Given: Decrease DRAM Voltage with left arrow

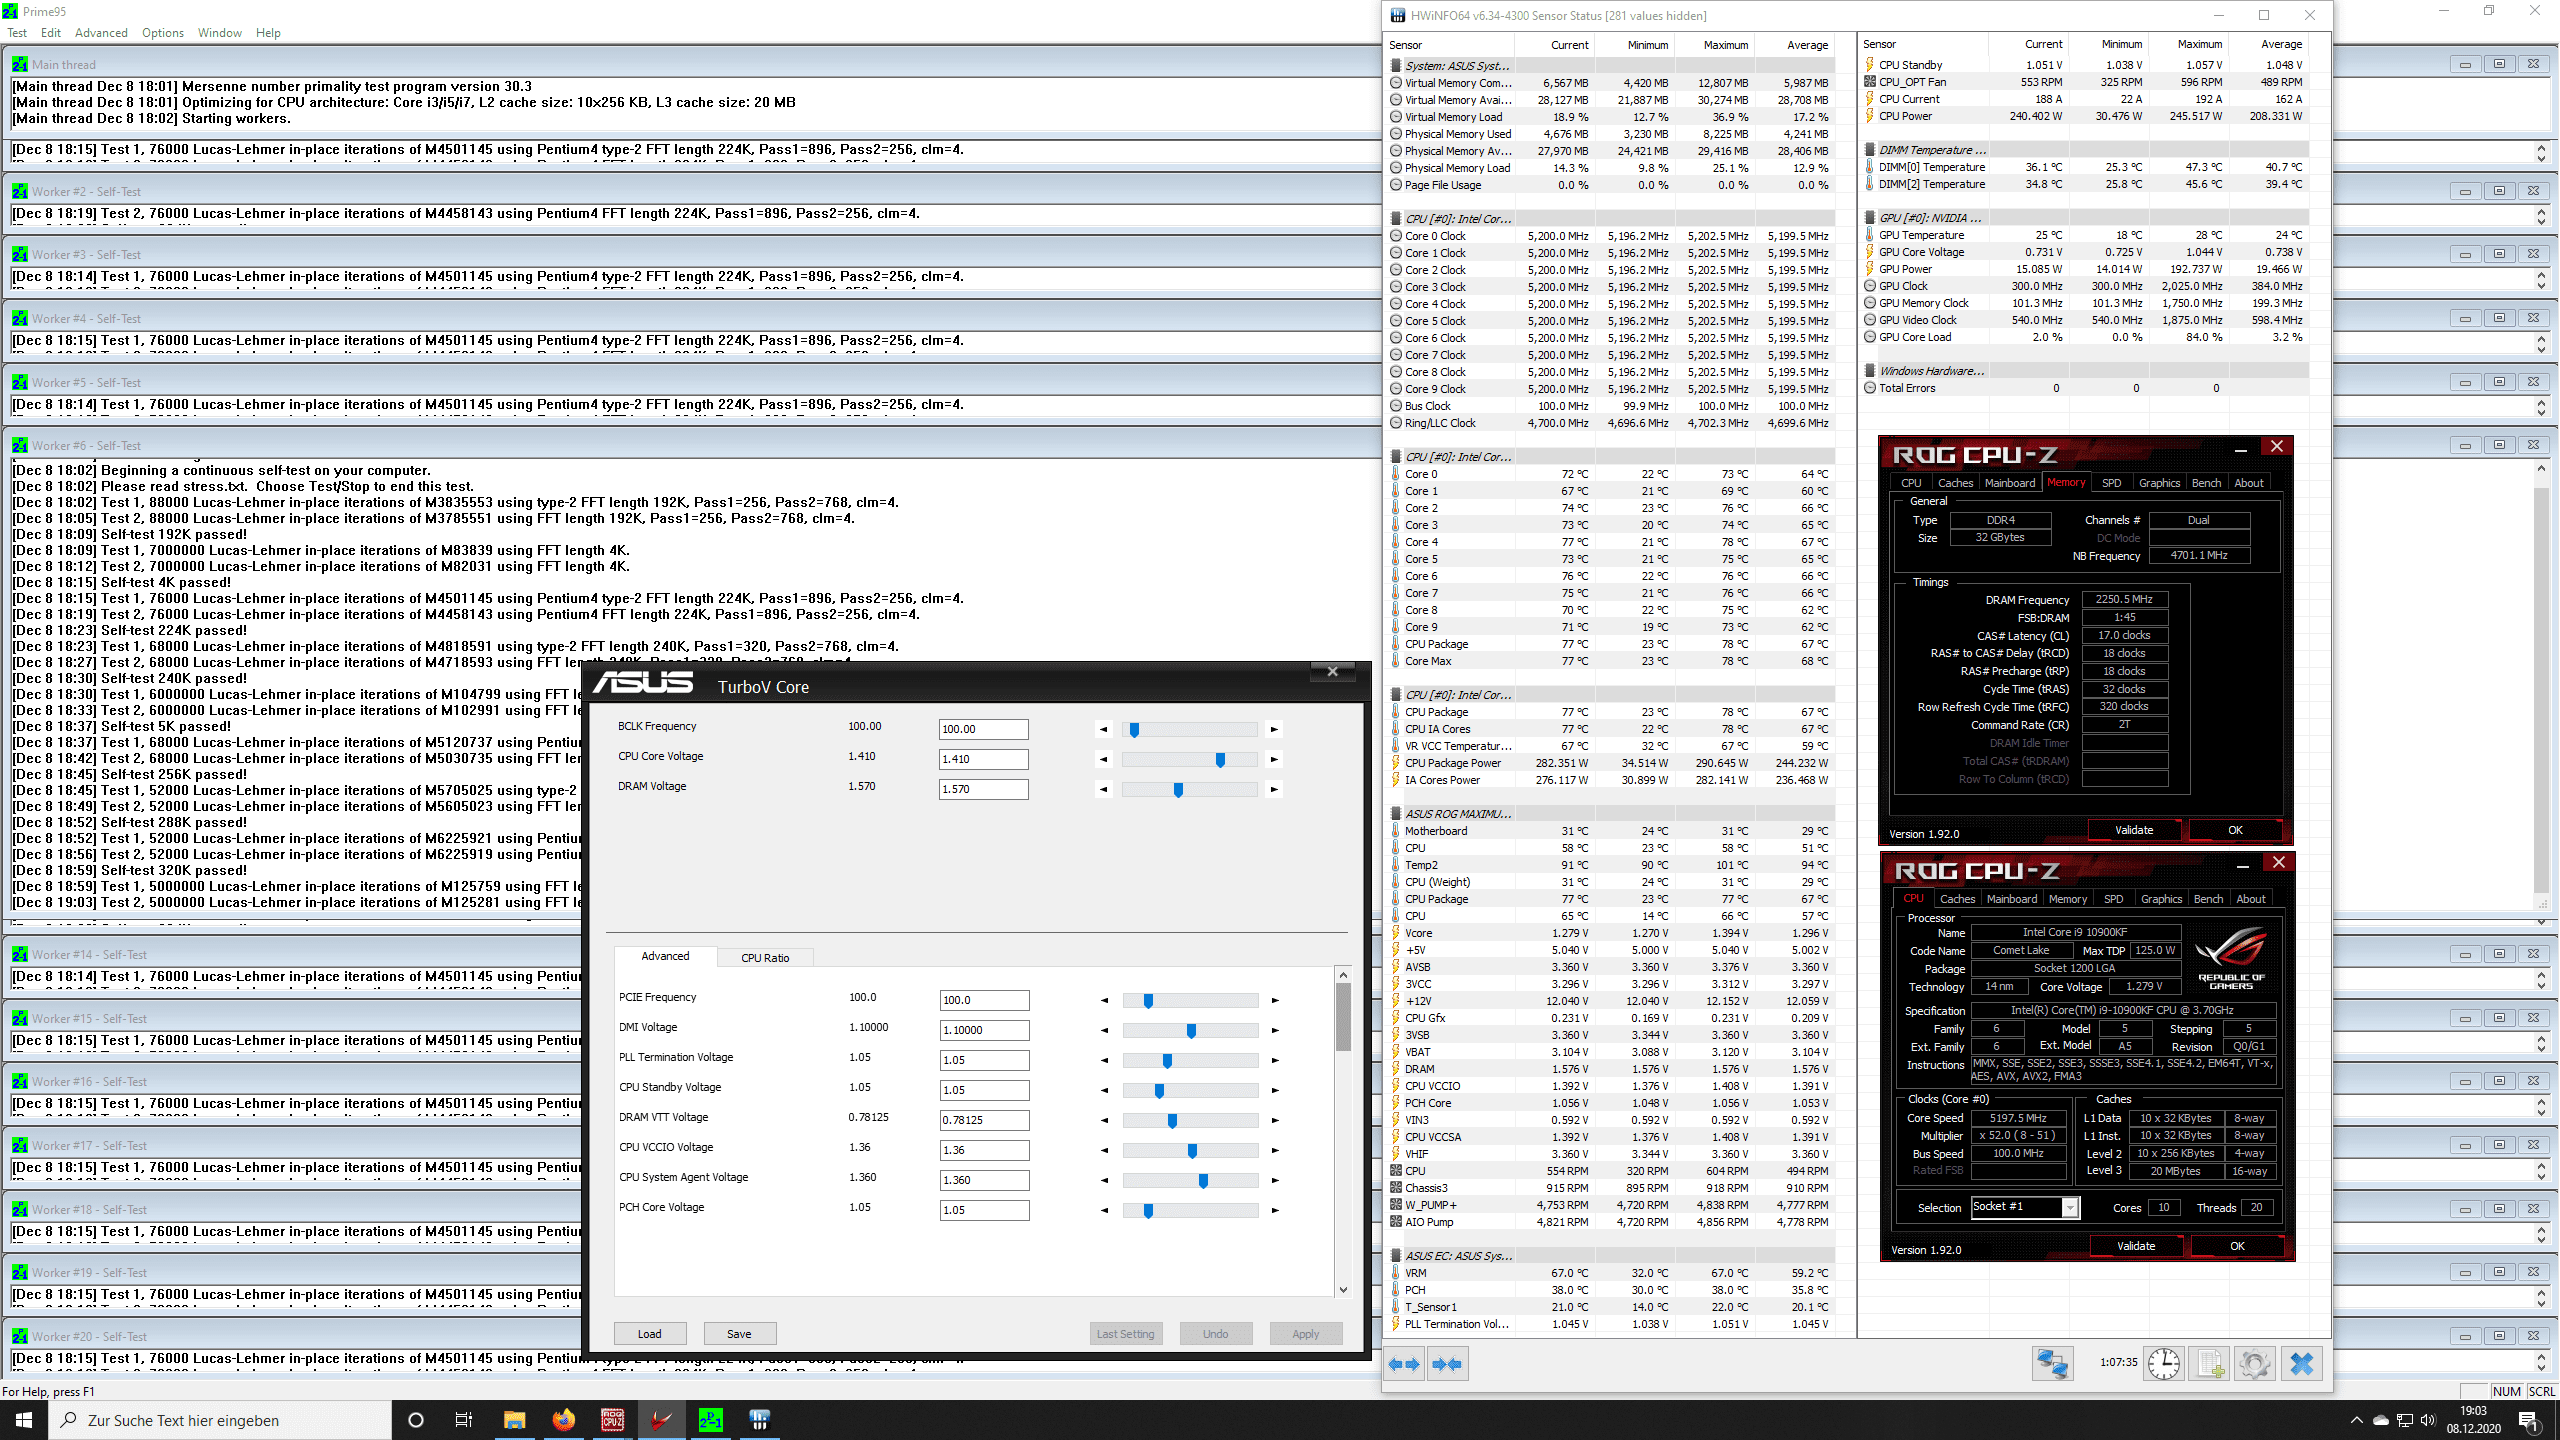Looking at the screenshot, I should coord(1104,790).
